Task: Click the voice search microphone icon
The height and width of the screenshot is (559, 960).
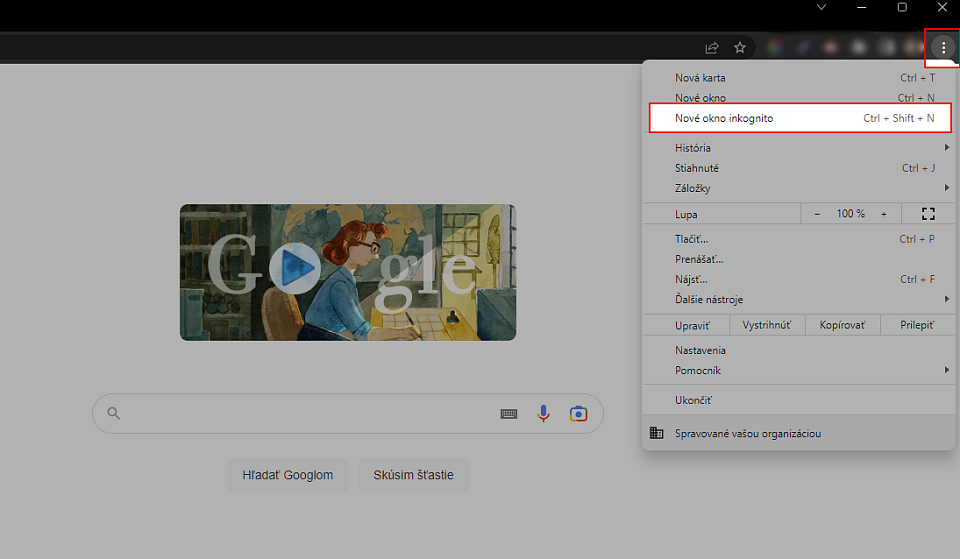Action: tap(543, 413)
